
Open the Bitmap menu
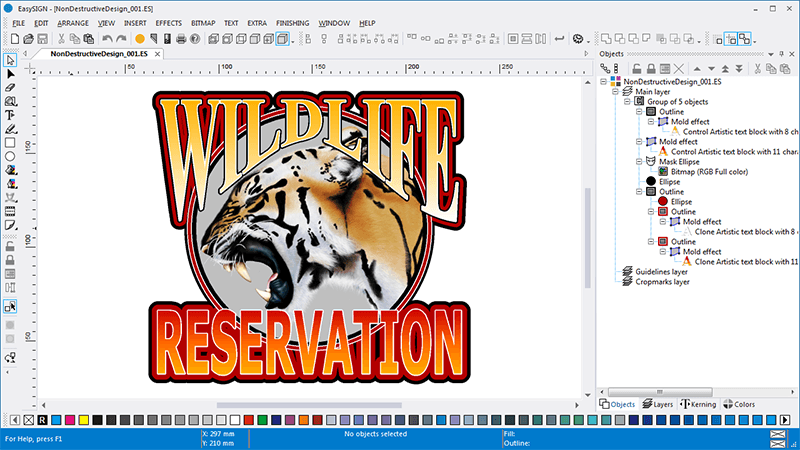coord(203,22)
